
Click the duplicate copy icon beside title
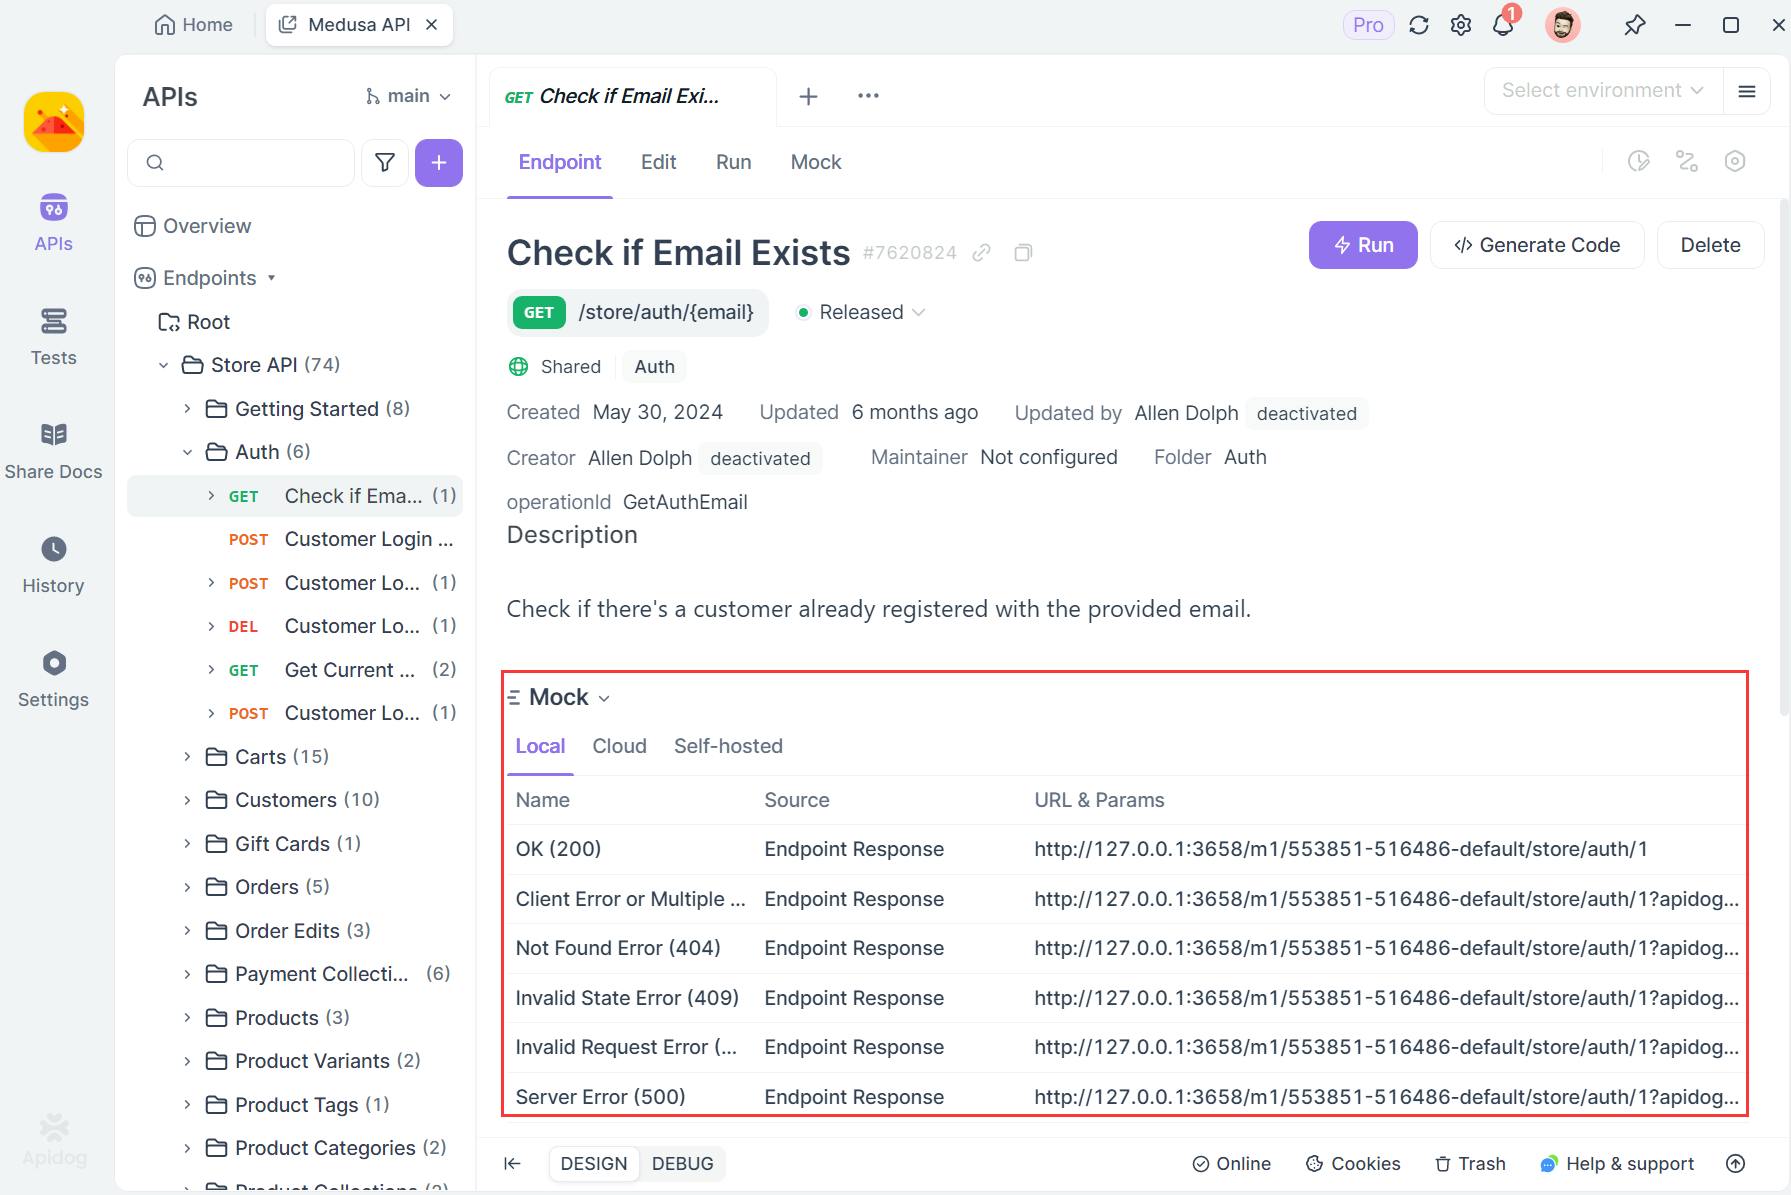click(x=1023, y=253)
